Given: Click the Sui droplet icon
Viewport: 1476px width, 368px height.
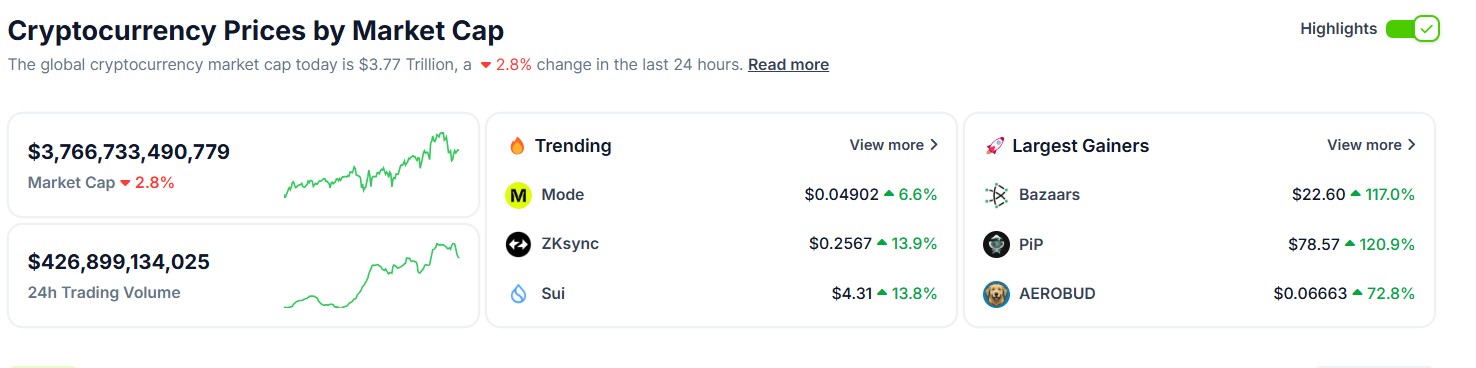Looking at the screenshot, I should click(x=518, y=294).
